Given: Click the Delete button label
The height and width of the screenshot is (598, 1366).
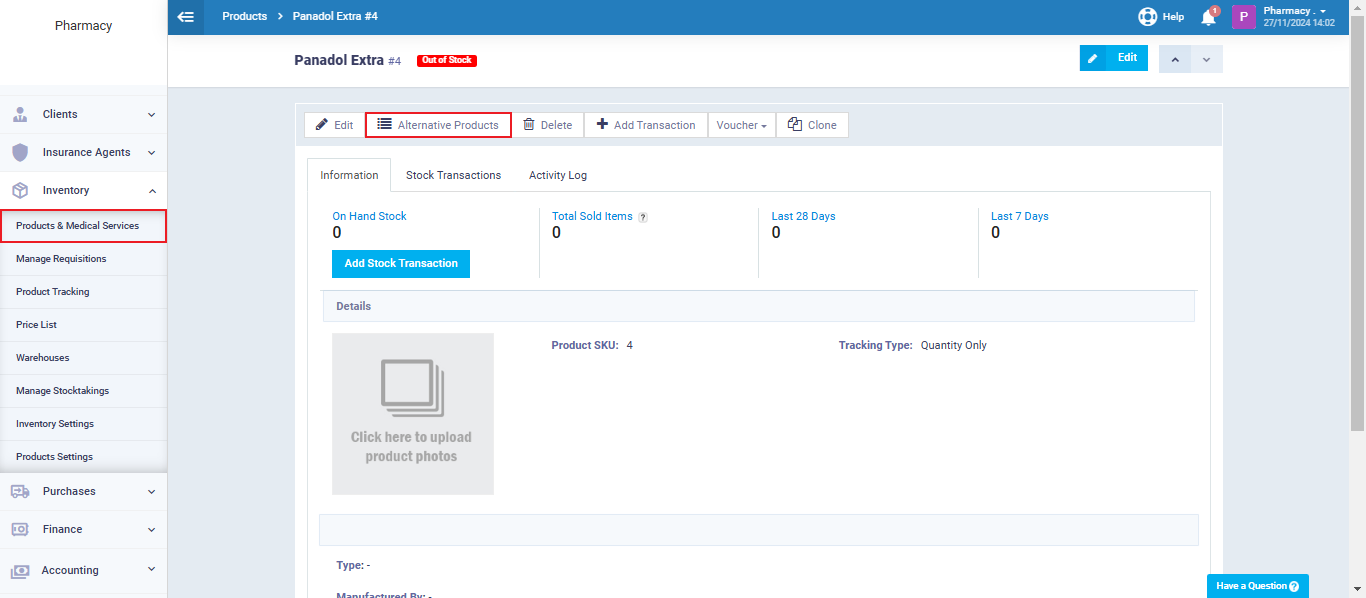Looking at the screenshot, I should [556, 125].
